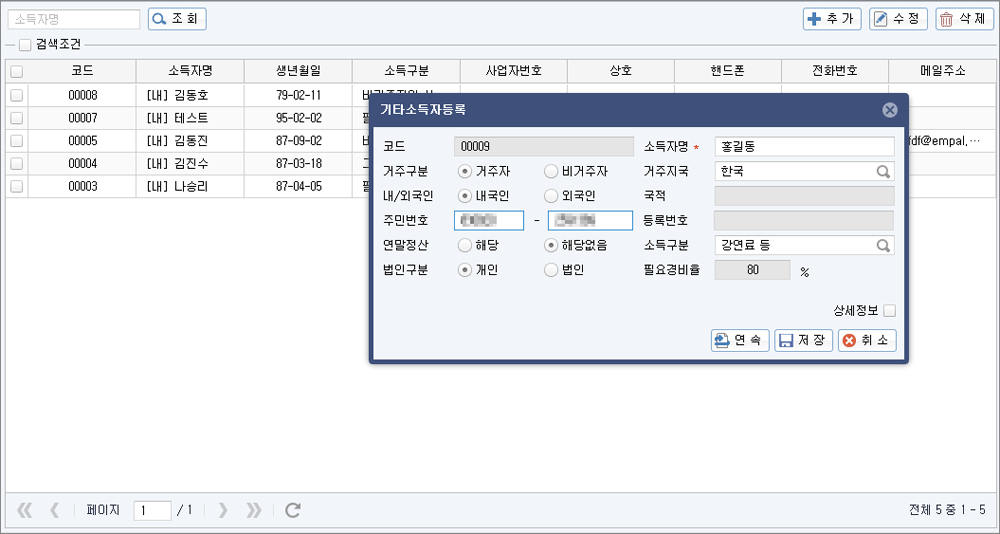This screenshot has height=534, width=1000.
Task: Click the 메일주소 column header
Action: click(943, 71)
